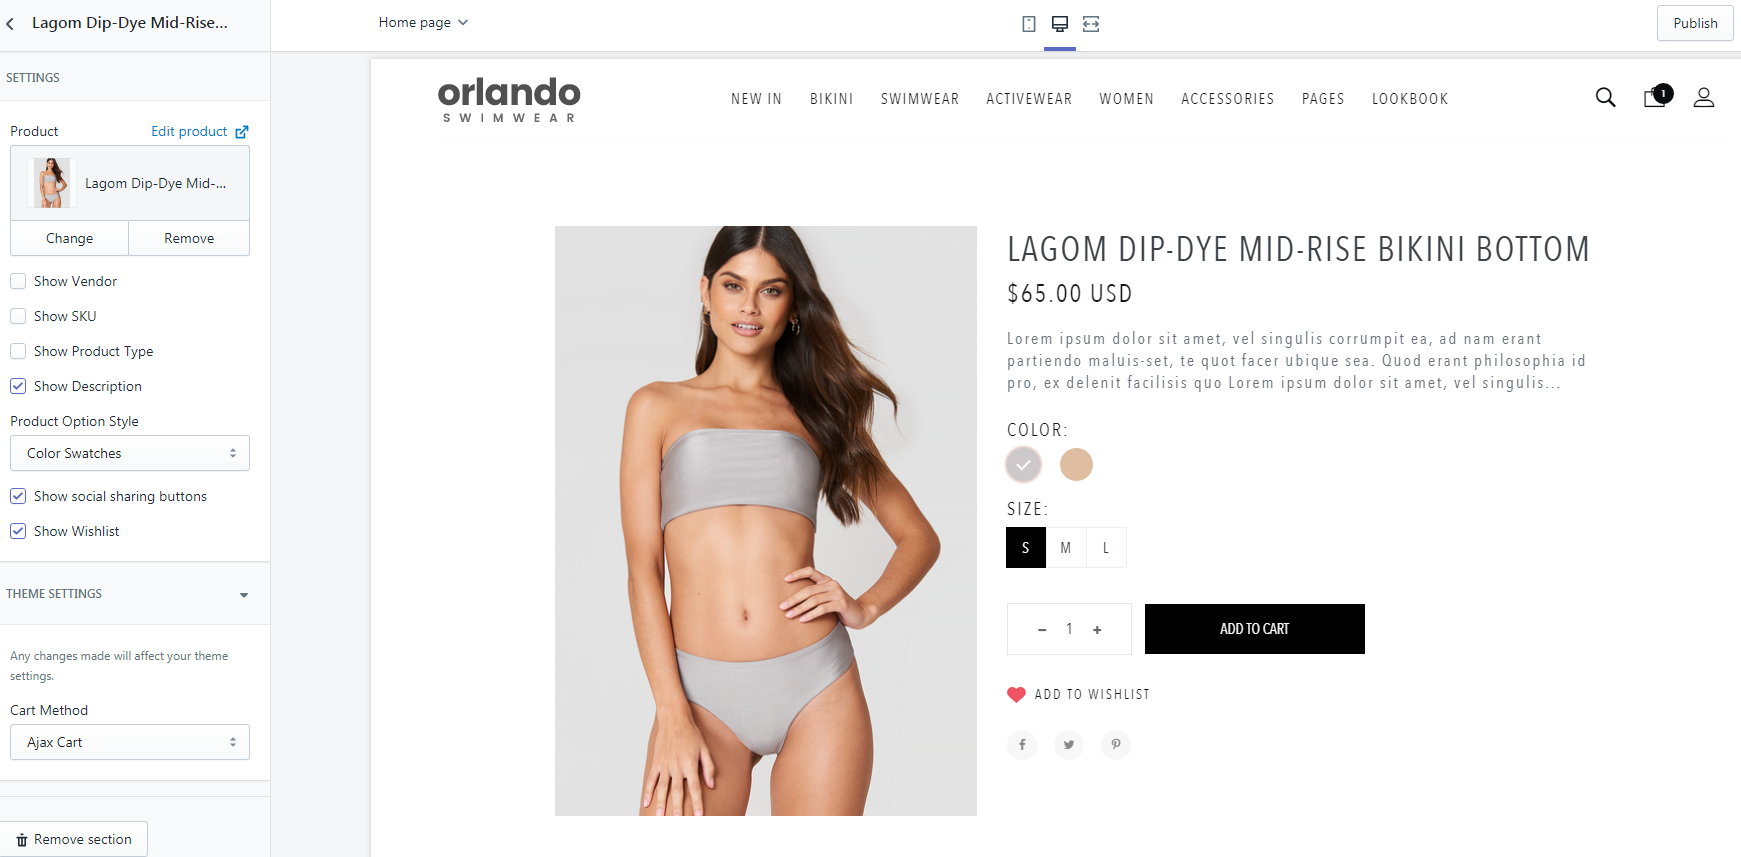
Task: Choose the beige color swatch
Action: (1076, 464)
